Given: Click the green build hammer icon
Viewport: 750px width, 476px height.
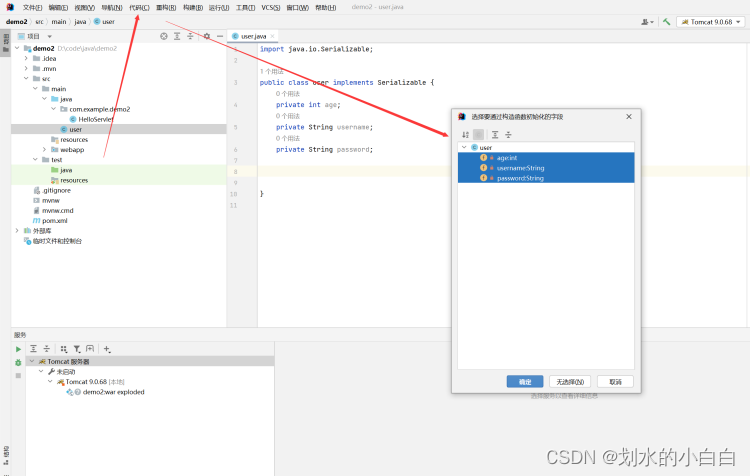Looking at the screenshot, I should pos(666,22).
